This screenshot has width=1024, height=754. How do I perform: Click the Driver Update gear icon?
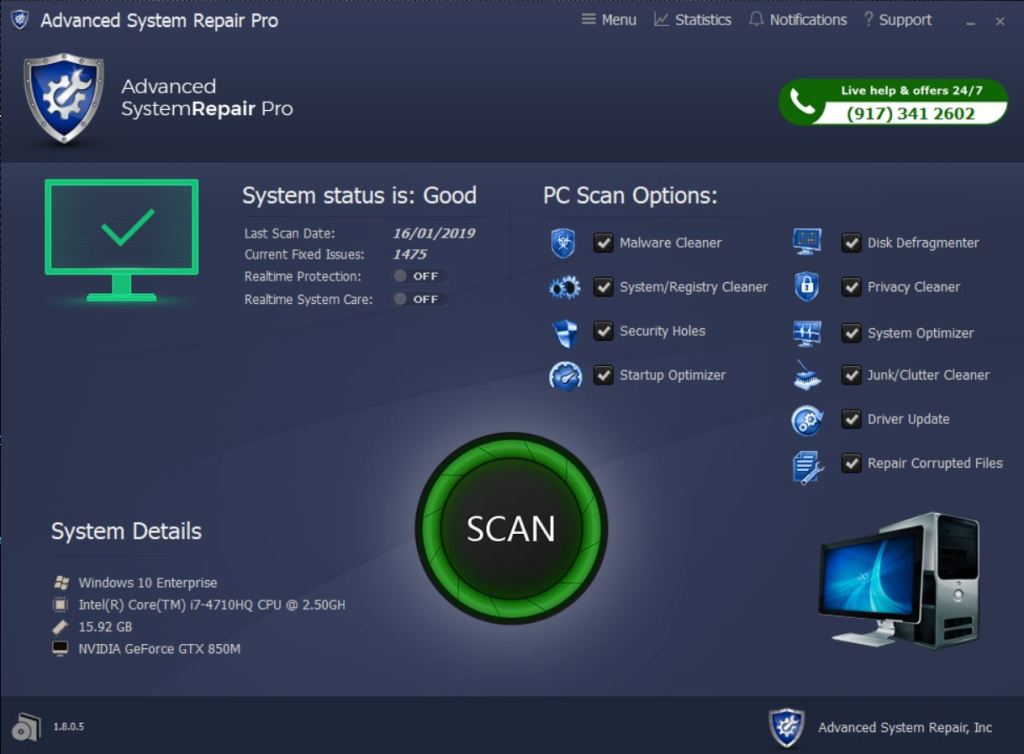click(x=807, y=420)
